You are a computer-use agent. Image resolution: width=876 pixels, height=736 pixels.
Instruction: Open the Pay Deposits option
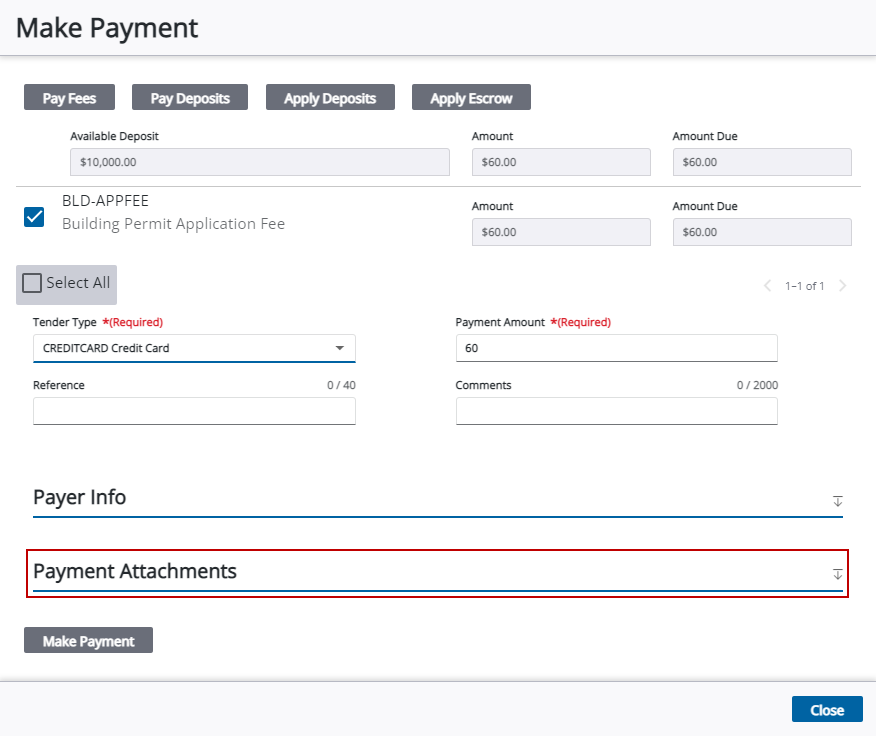(190, 98)
